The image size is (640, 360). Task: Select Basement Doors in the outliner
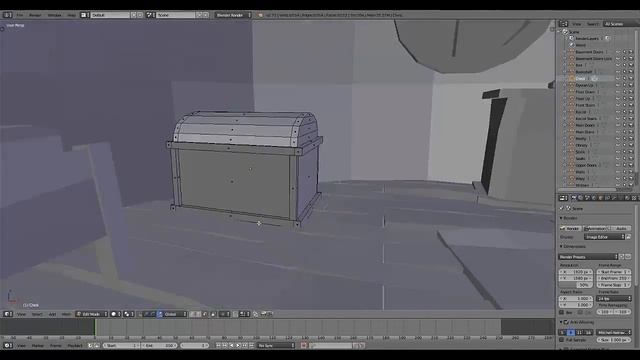coord(589,52)
